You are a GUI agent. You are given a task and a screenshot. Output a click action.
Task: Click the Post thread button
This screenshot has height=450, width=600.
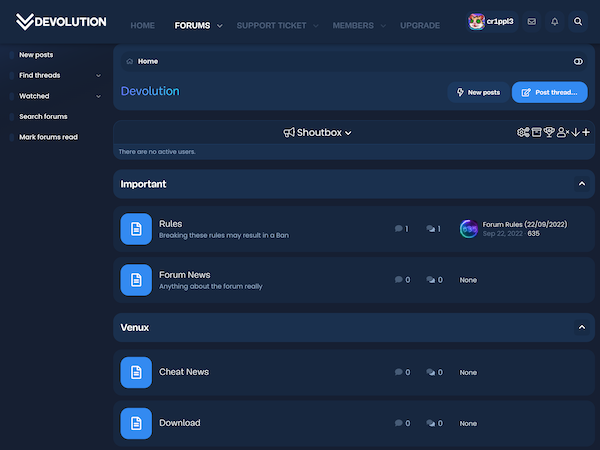[549, 92]
